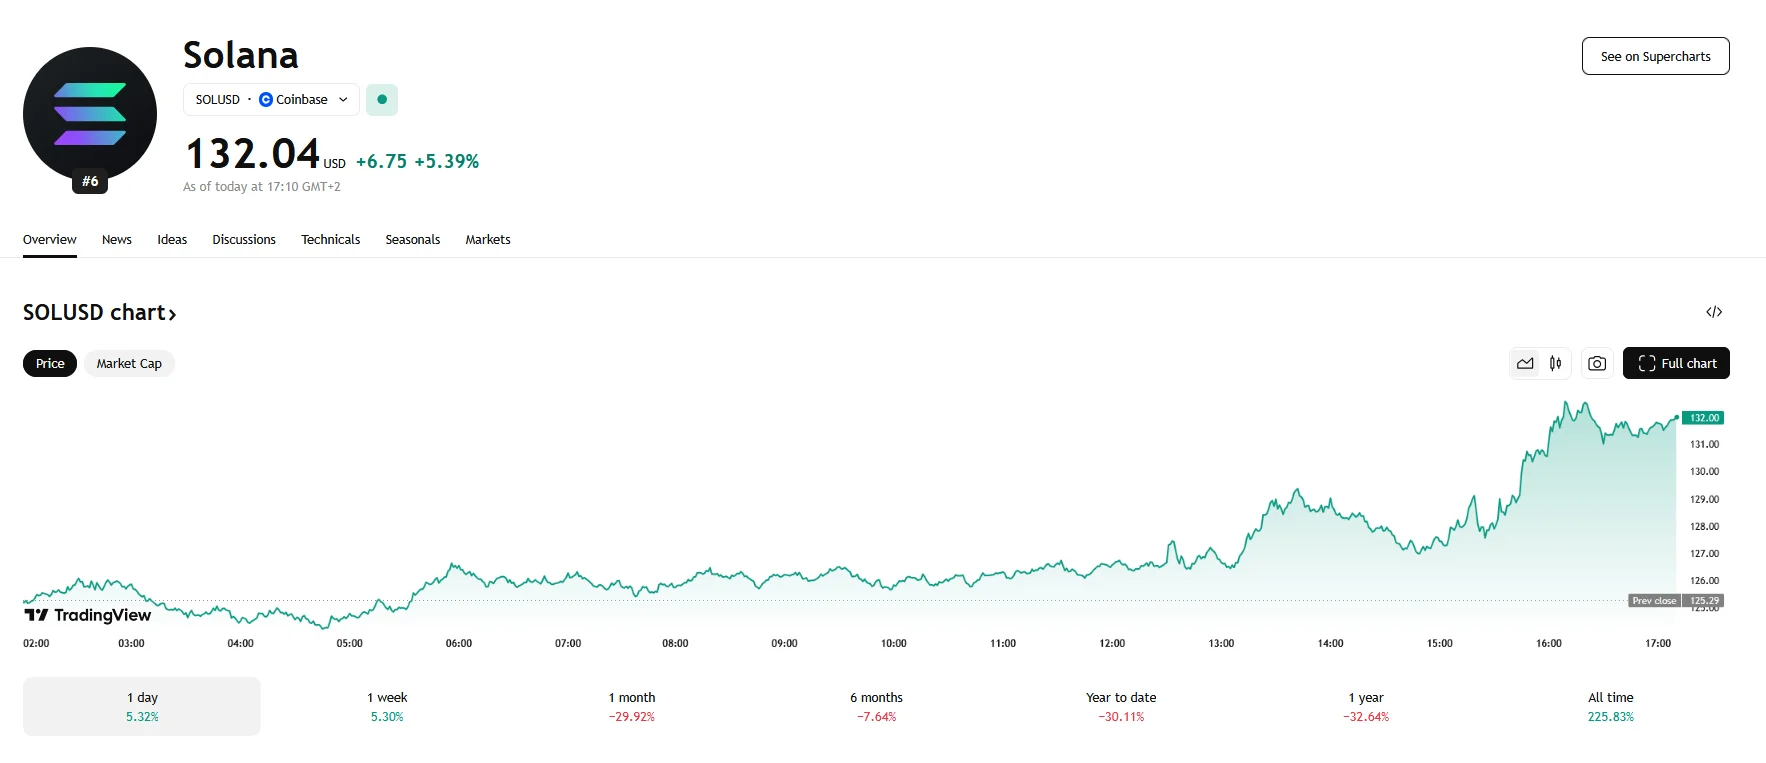Open the Full chart button

pyautogui.click(x=1676, y=363)
